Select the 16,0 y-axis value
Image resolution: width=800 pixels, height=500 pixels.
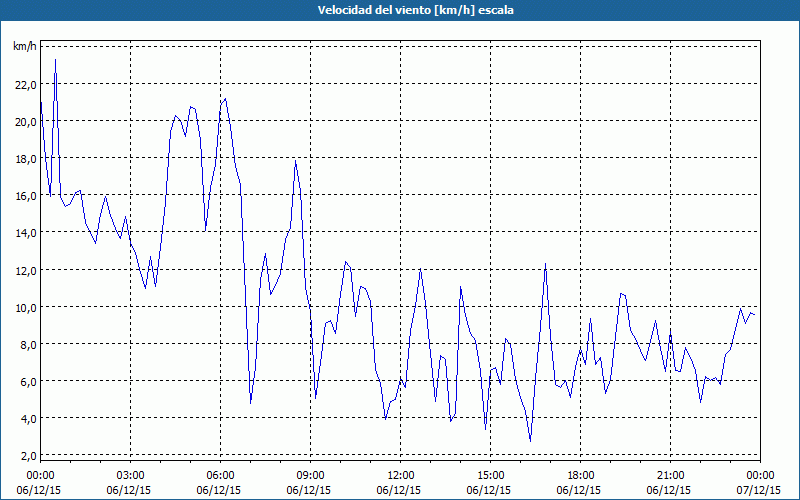tap(25, 196)
